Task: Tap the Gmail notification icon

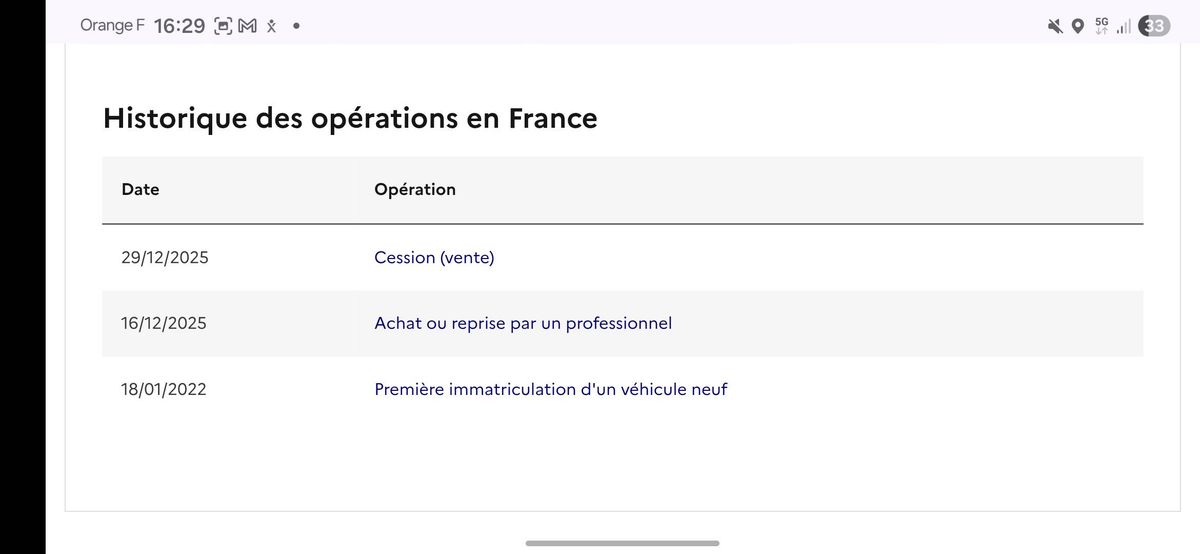Action: click(x=246, y=26)
